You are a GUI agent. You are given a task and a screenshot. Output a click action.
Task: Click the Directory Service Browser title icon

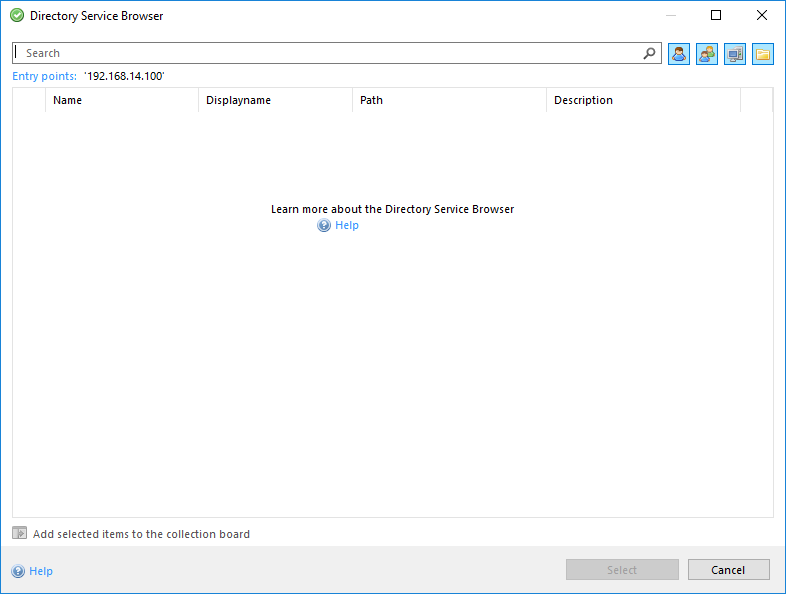pos(17,16)
